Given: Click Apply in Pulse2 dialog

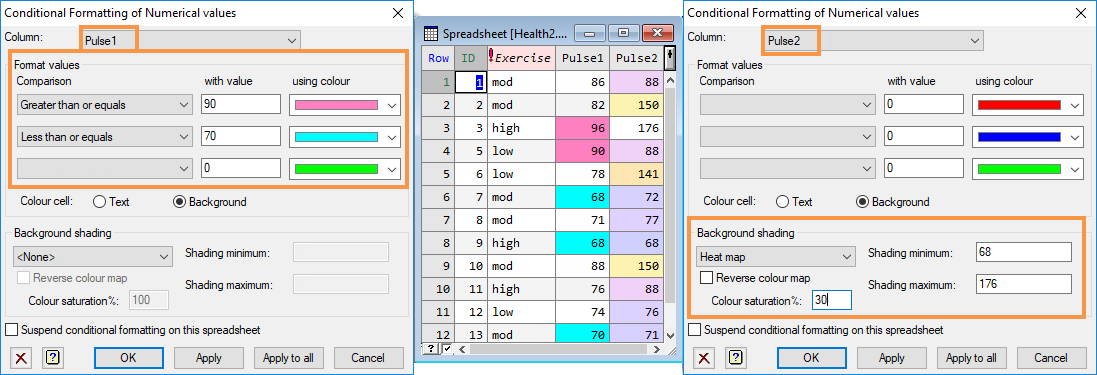Looking at the screenshot, I should click(x=891, y=358).
